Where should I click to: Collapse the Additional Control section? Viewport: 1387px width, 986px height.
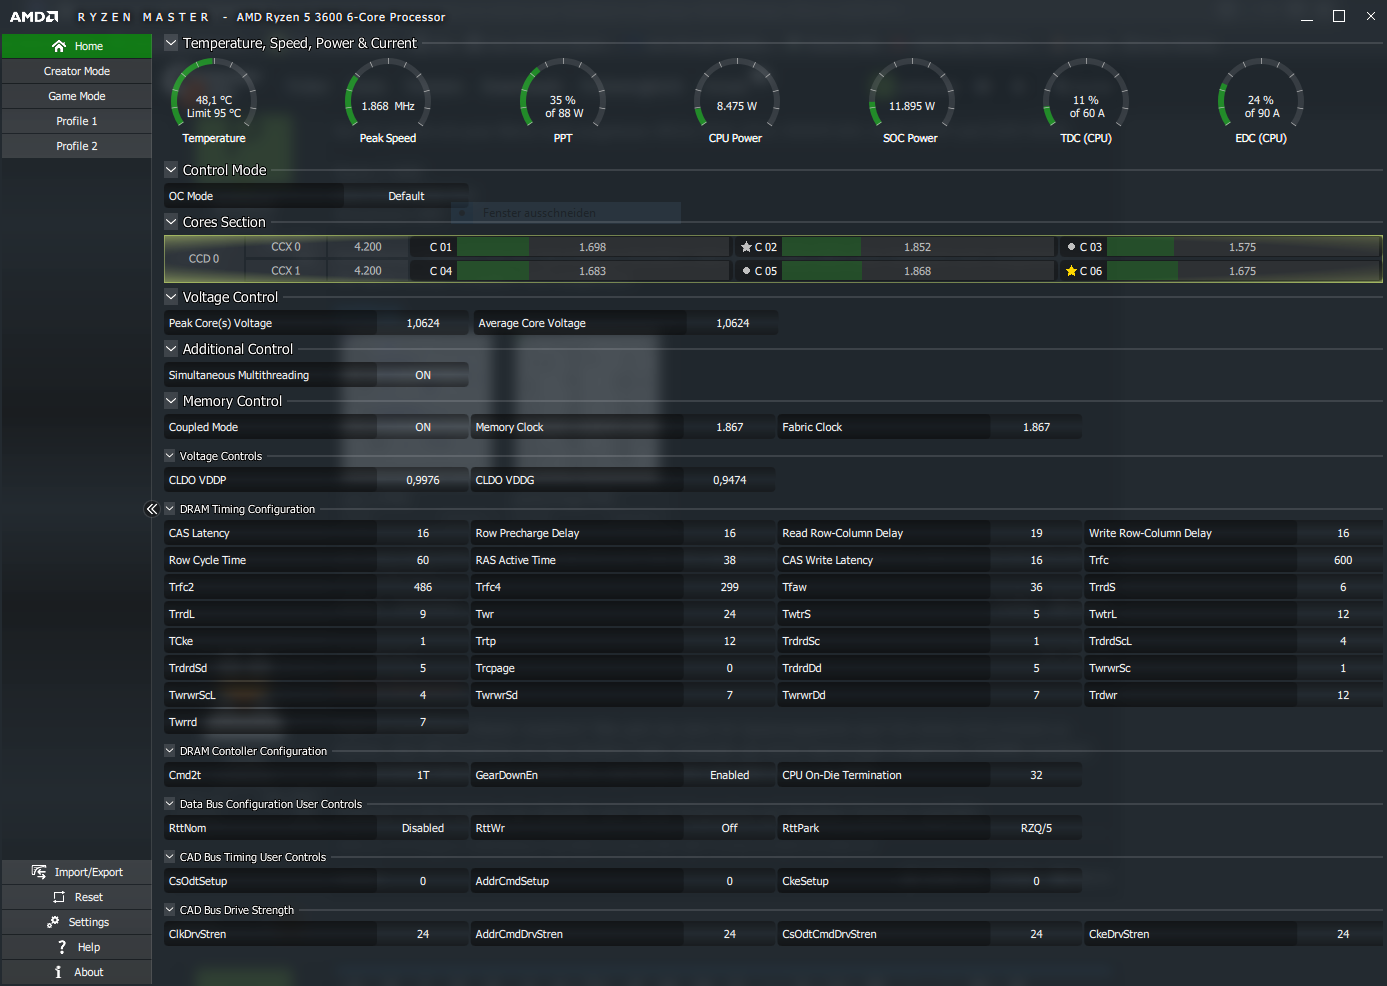[x=171, y=349]
